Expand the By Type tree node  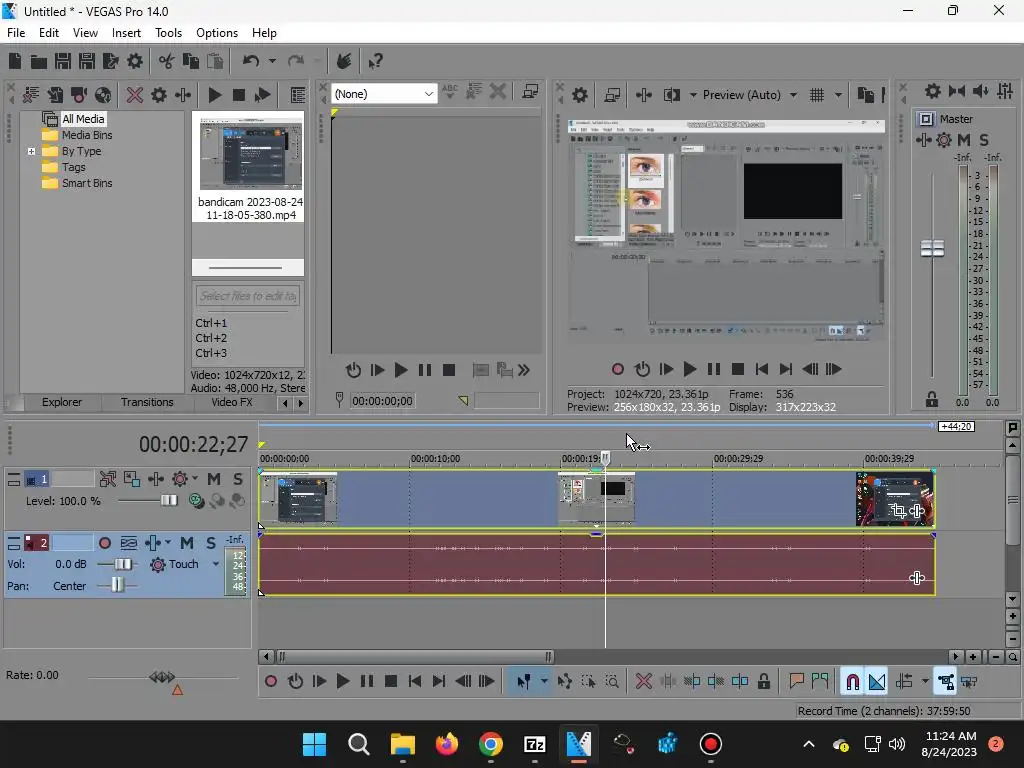click(x=31, y=152)
